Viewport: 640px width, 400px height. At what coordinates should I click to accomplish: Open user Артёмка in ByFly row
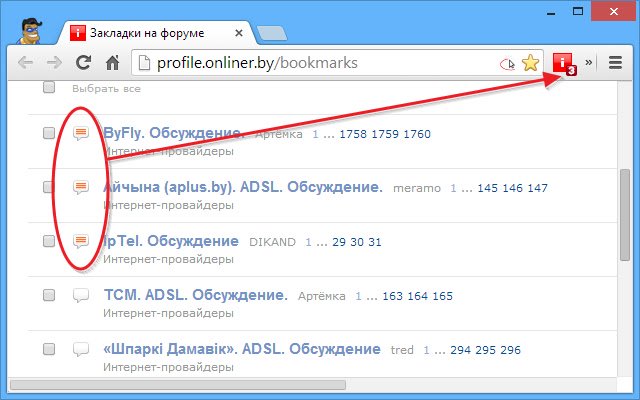tap(279, 134)
